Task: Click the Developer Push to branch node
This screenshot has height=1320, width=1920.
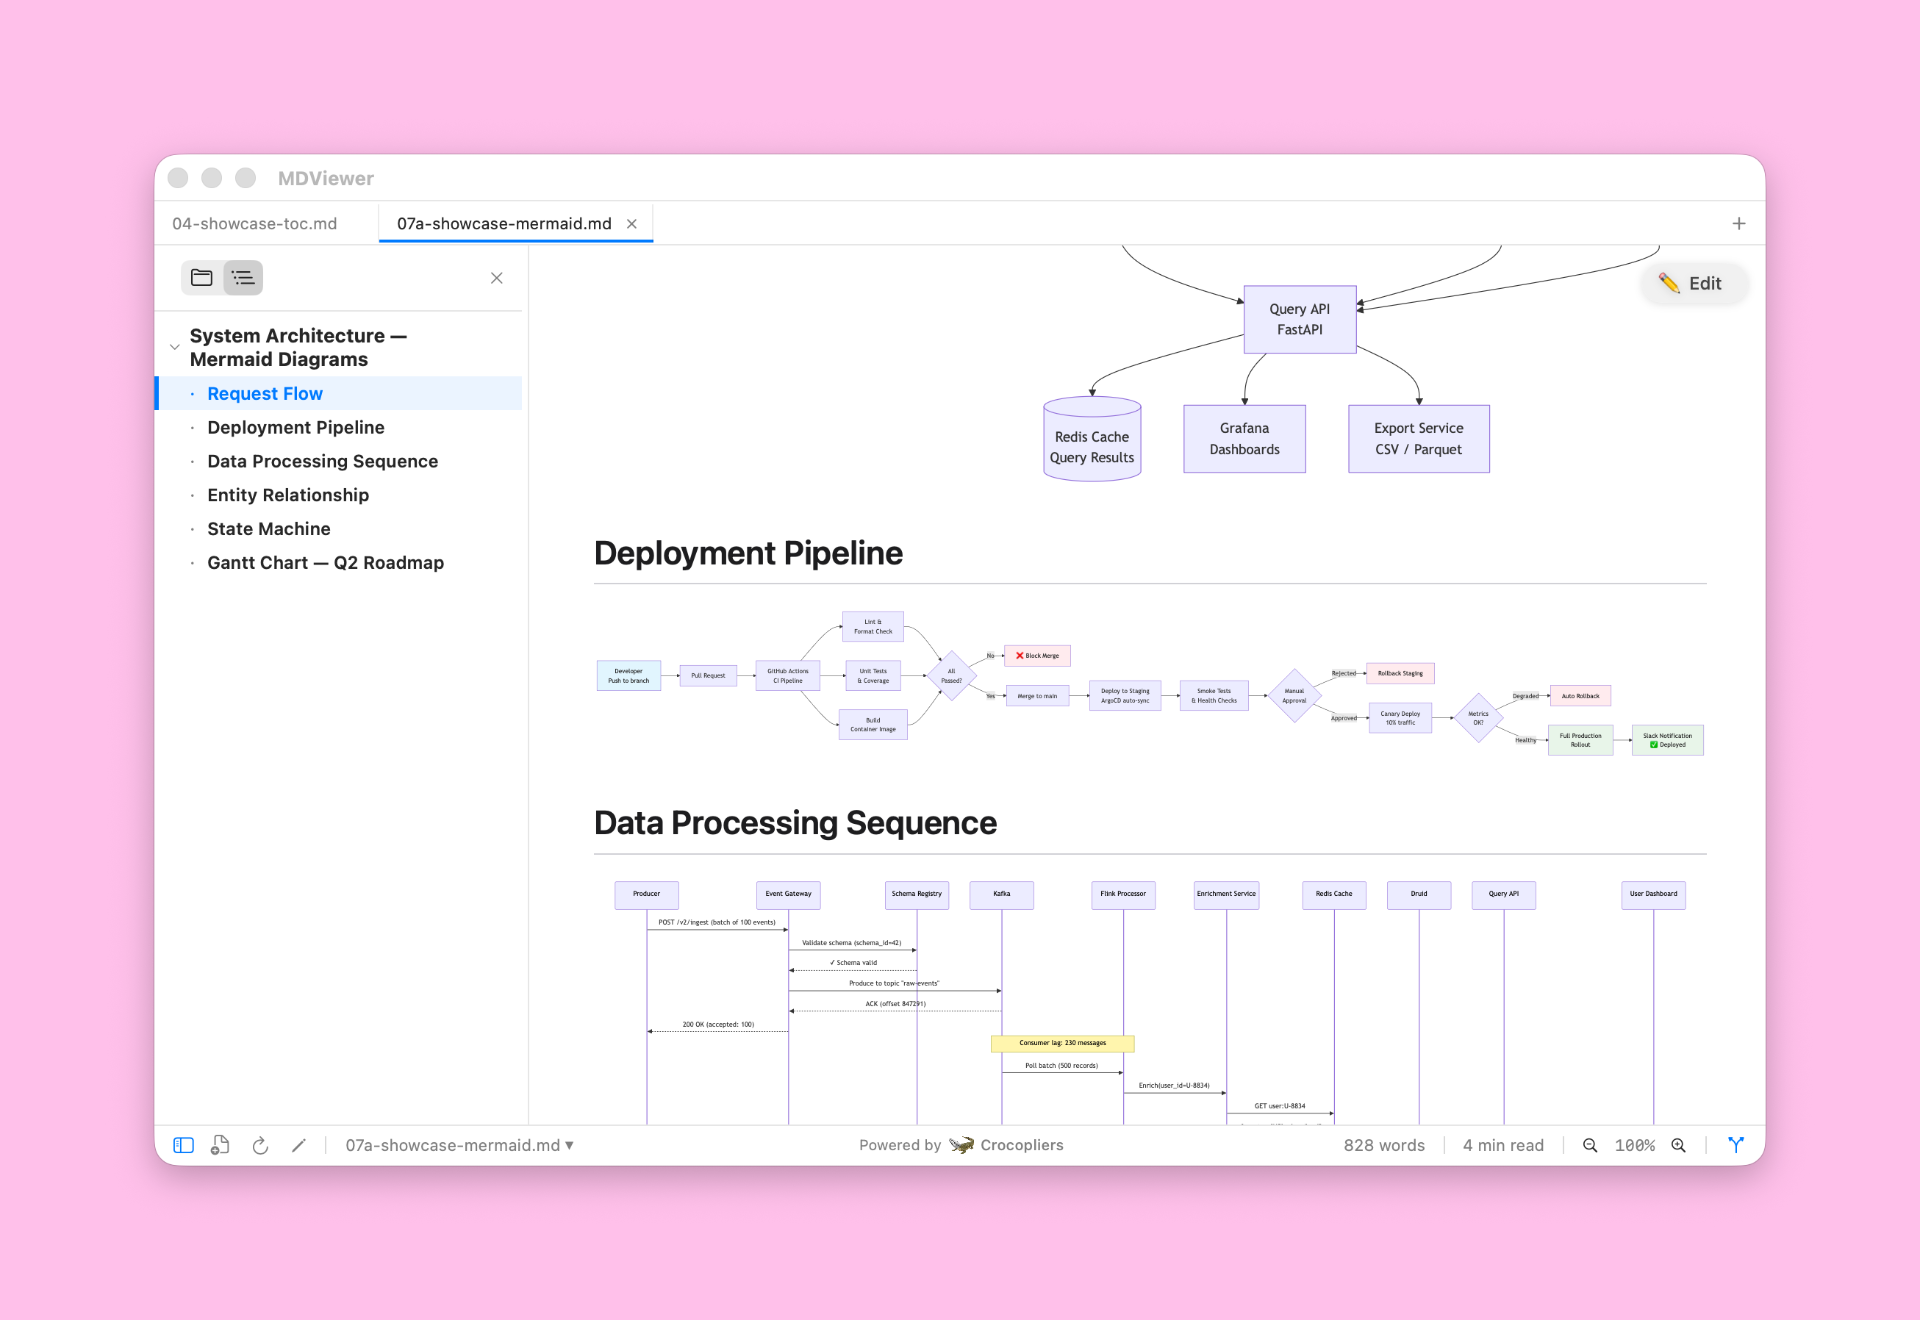Action: pyautogui.click(x=628, y=676)
